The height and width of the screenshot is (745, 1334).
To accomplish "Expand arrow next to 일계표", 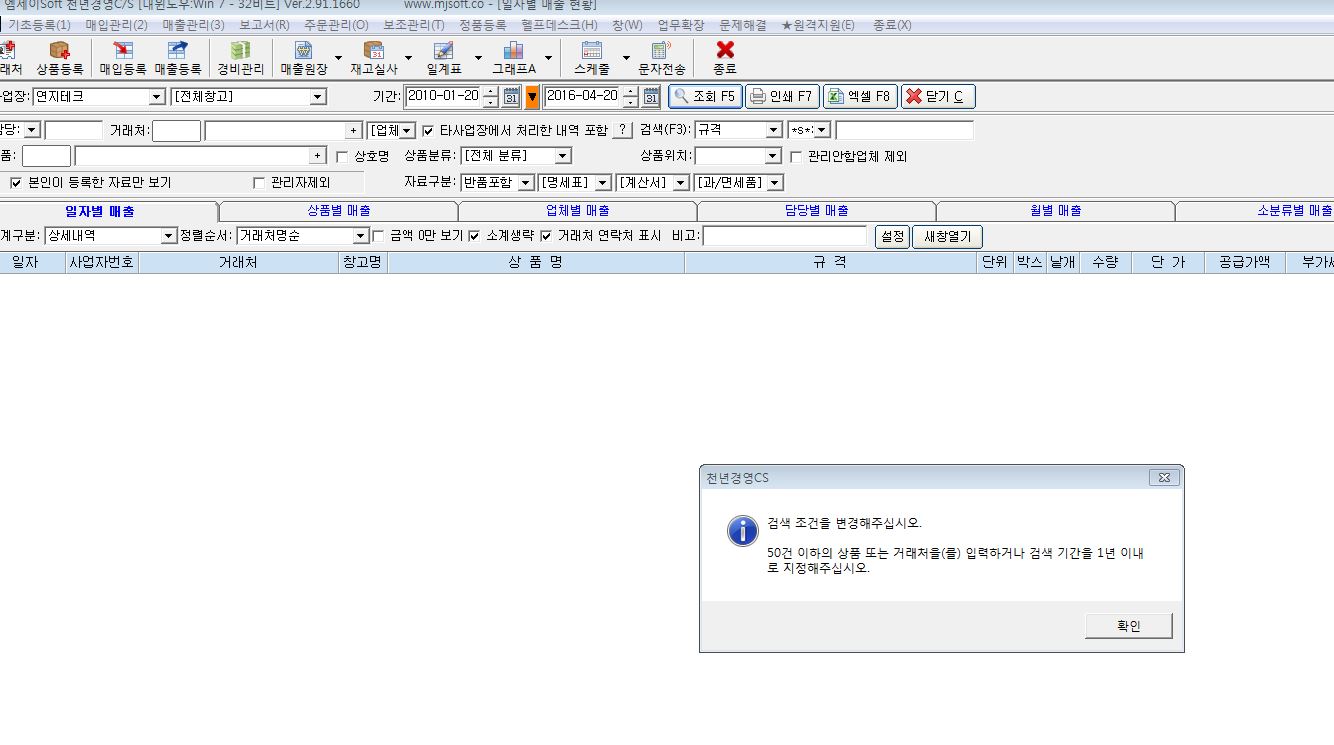I will pyautogui.click(x=478, y=58).
